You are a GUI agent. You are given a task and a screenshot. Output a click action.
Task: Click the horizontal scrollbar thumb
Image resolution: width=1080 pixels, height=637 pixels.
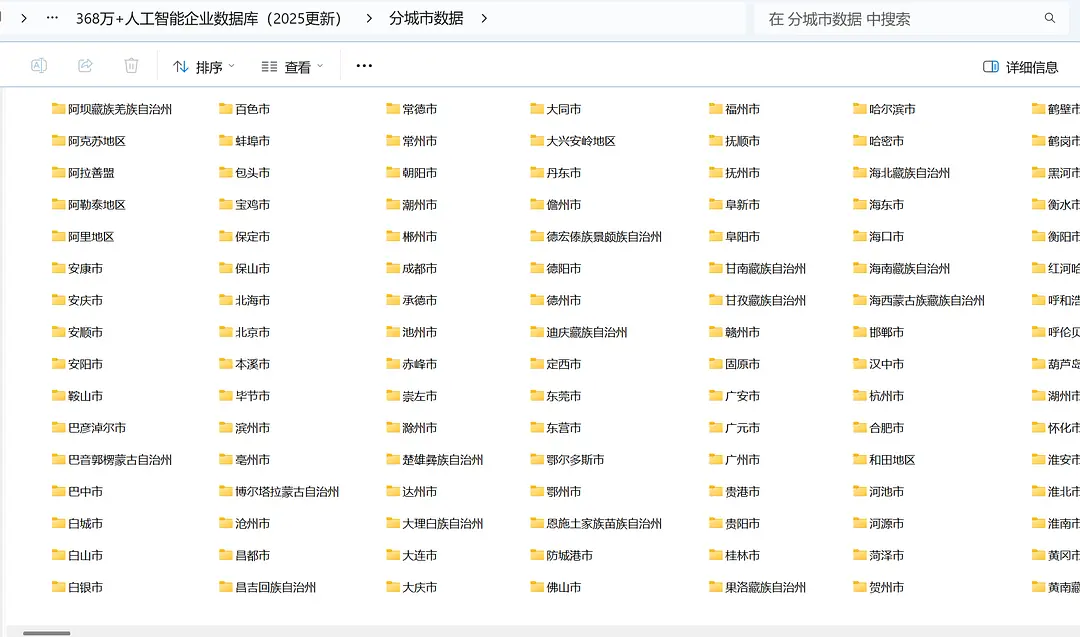(47, 633)
